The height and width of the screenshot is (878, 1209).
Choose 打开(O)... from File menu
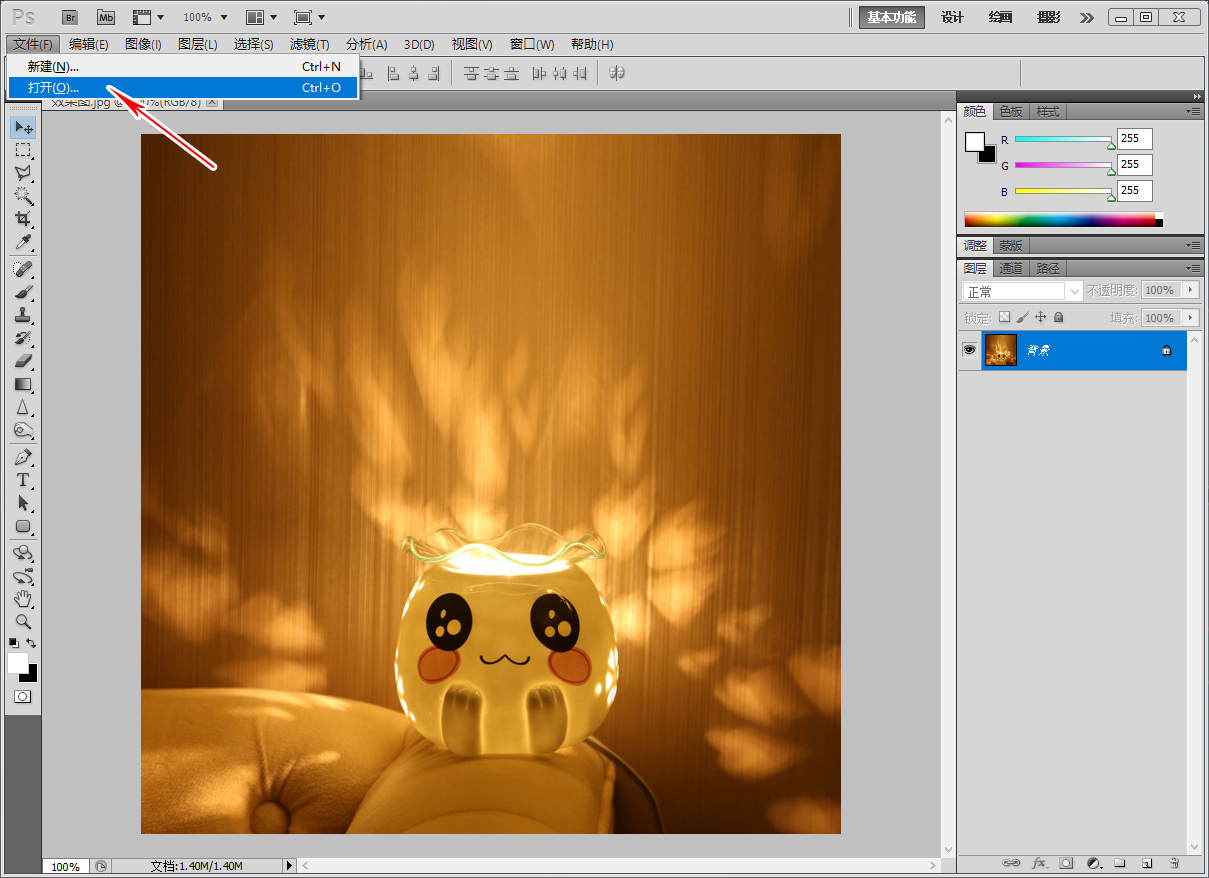(x=183, y=87)
